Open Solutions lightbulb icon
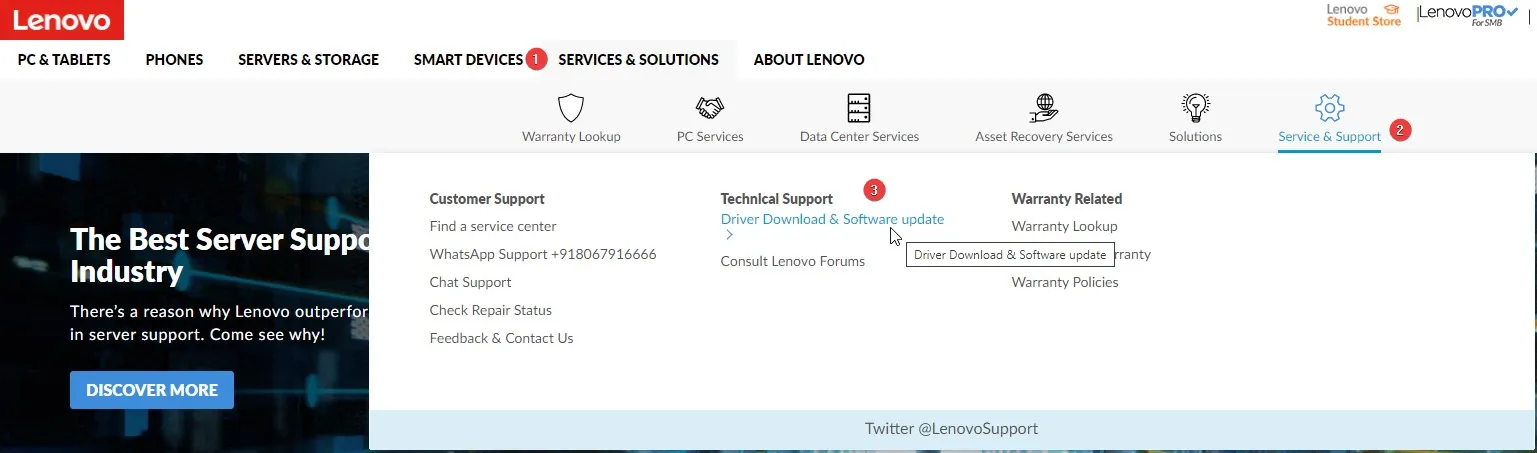The width and height of the screenshot is (1537, 453). pos(1195,107)
